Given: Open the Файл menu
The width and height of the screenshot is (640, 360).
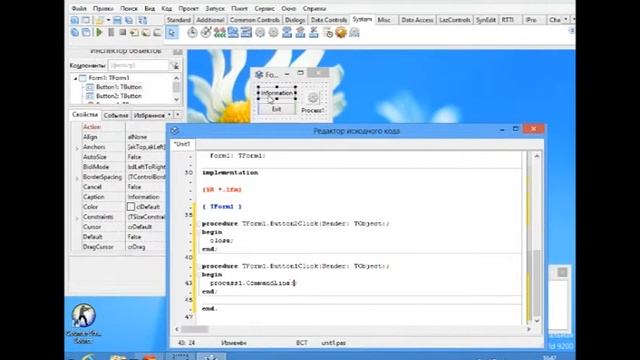Looking at the screenshot, I should pyautogui.click(x=79, y=8).
